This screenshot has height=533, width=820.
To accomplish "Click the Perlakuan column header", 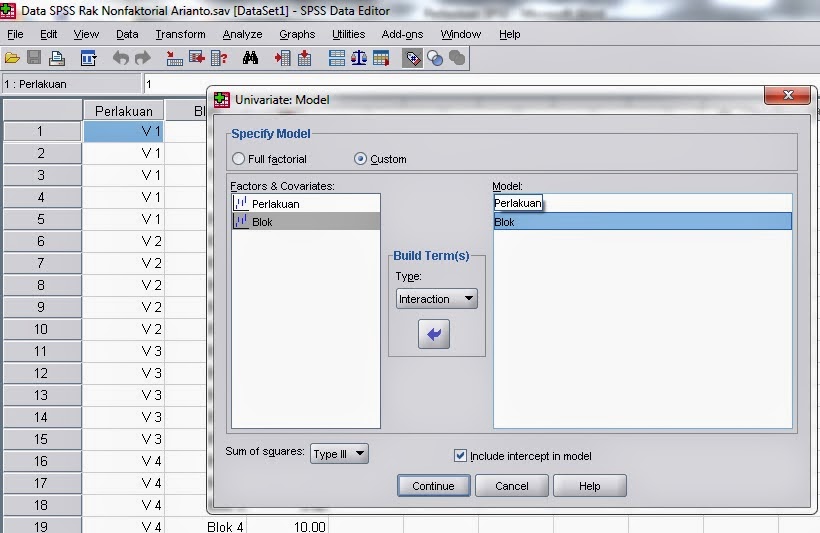I will [x=123, y=111].
